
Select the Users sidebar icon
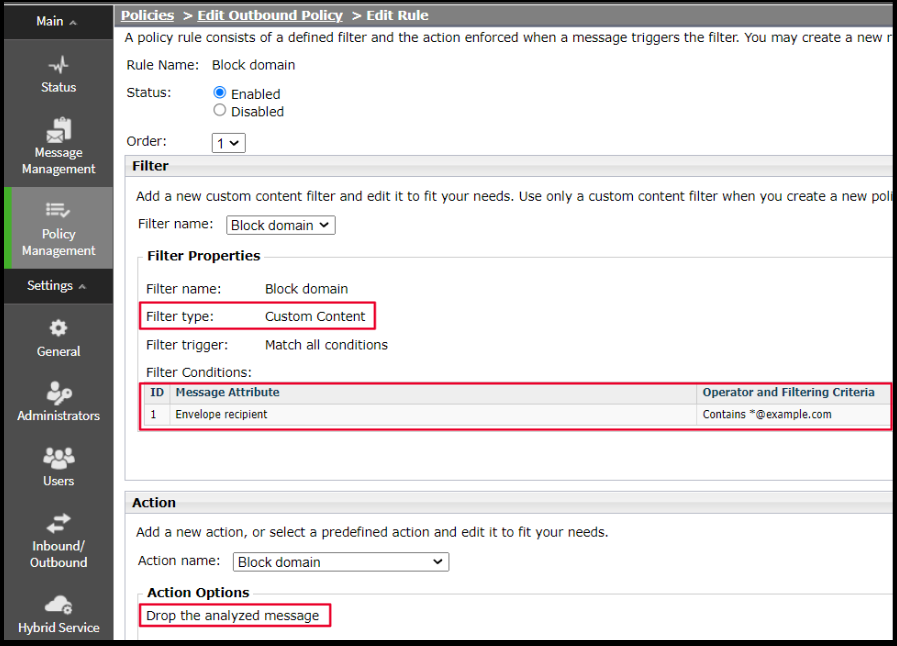point(58,460)
